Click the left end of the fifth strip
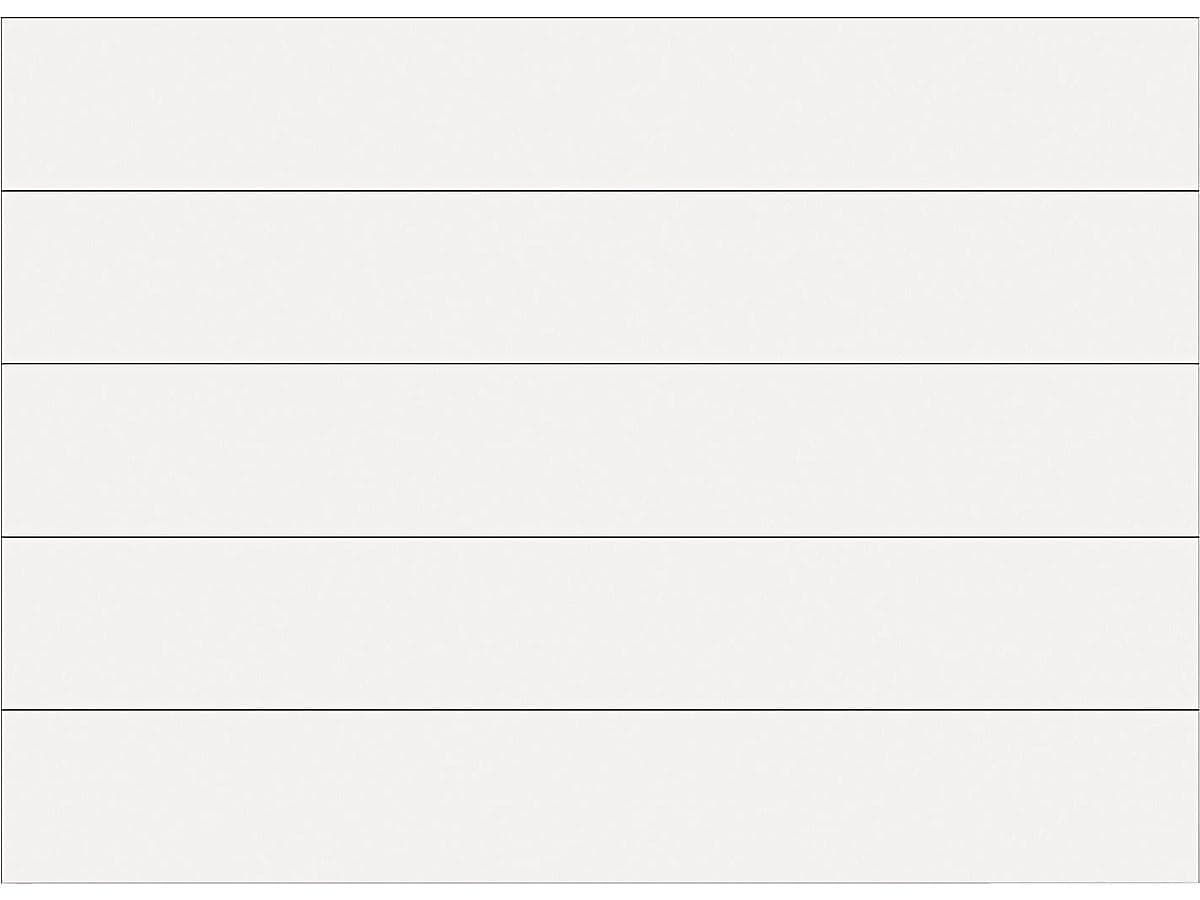Screen dimensions: 1200x900 pos(12,796)
